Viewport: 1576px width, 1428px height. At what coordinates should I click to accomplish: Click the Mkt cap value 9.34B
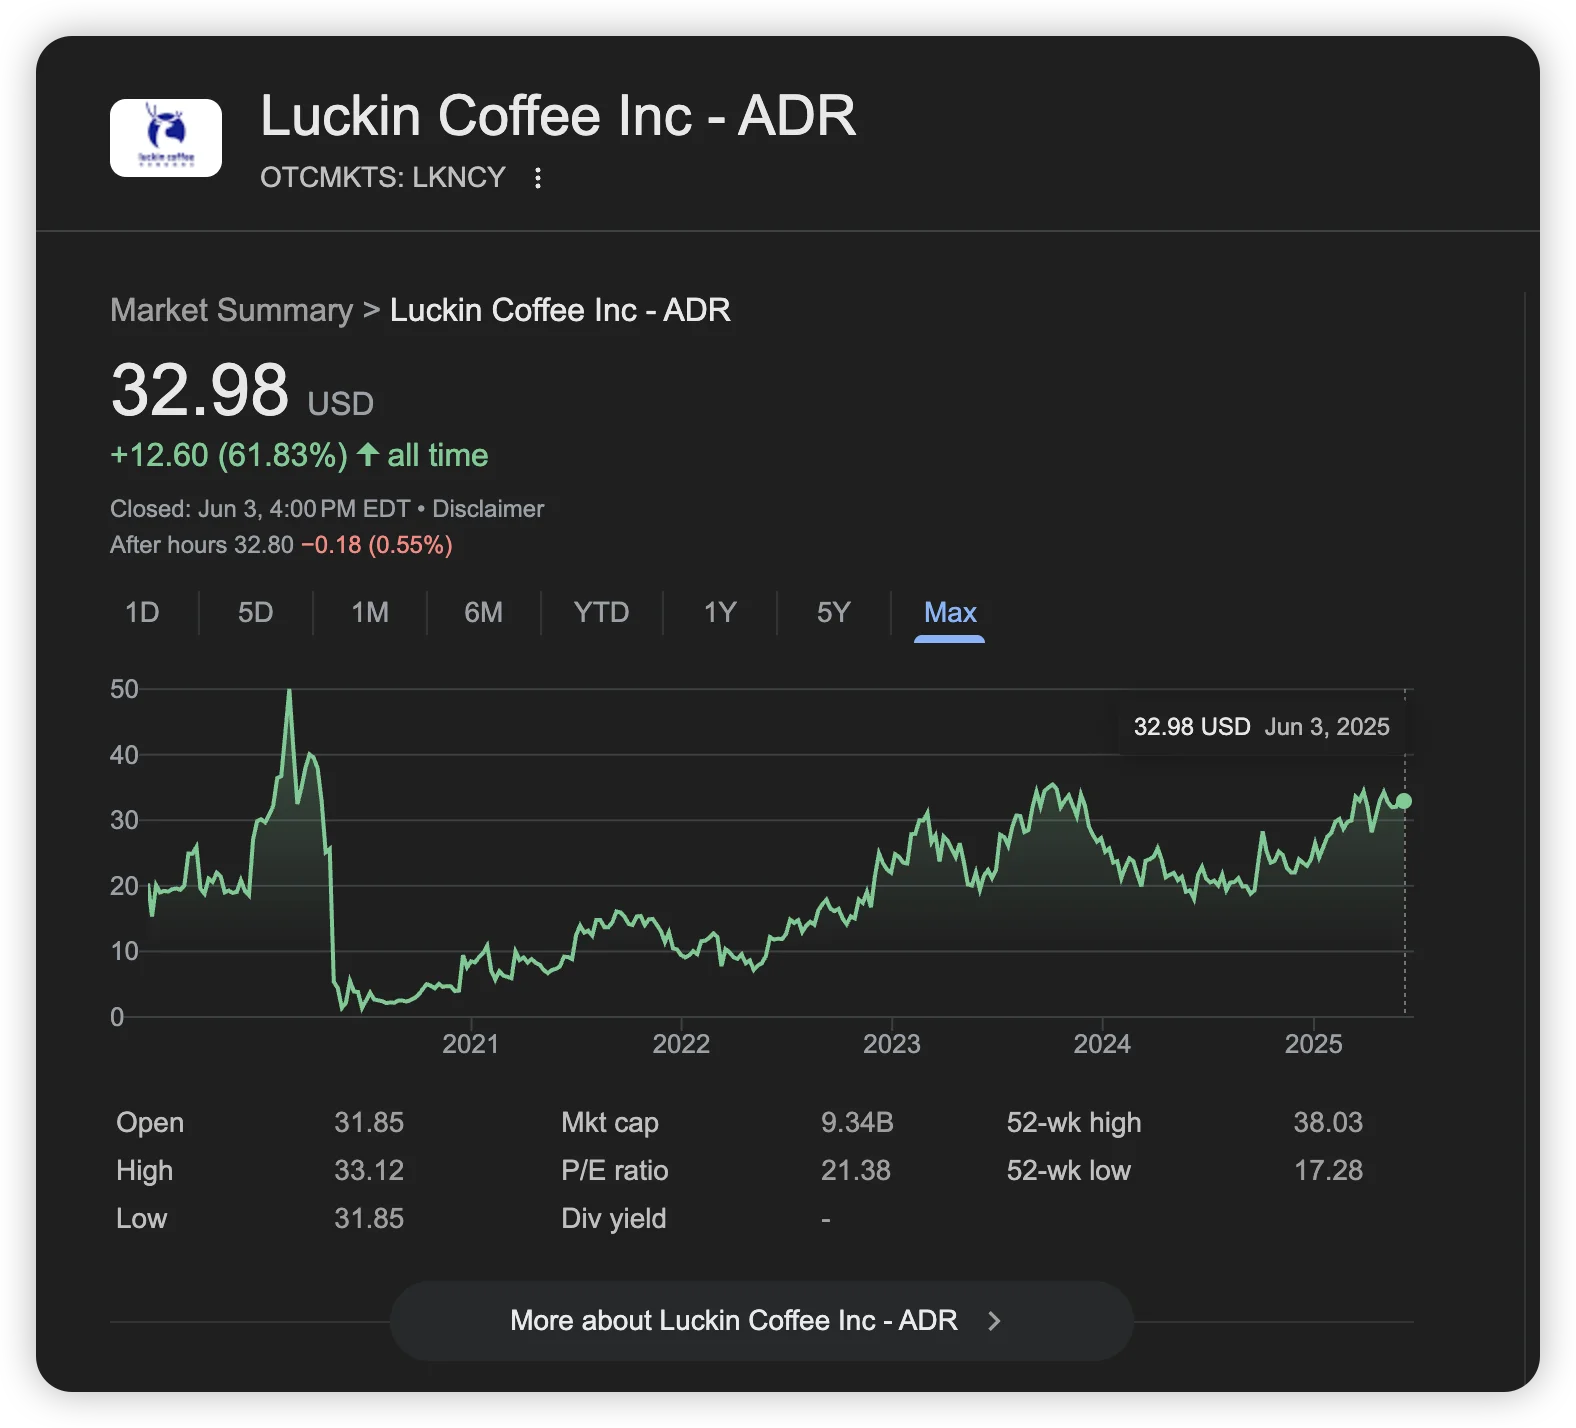tap(857, 1122)
